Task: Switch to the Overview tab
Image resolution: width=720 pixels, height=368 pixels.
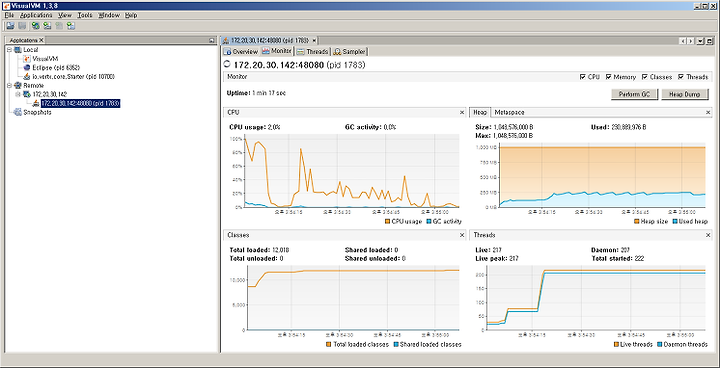Action: pyautogui.click(x=241, y=51)
